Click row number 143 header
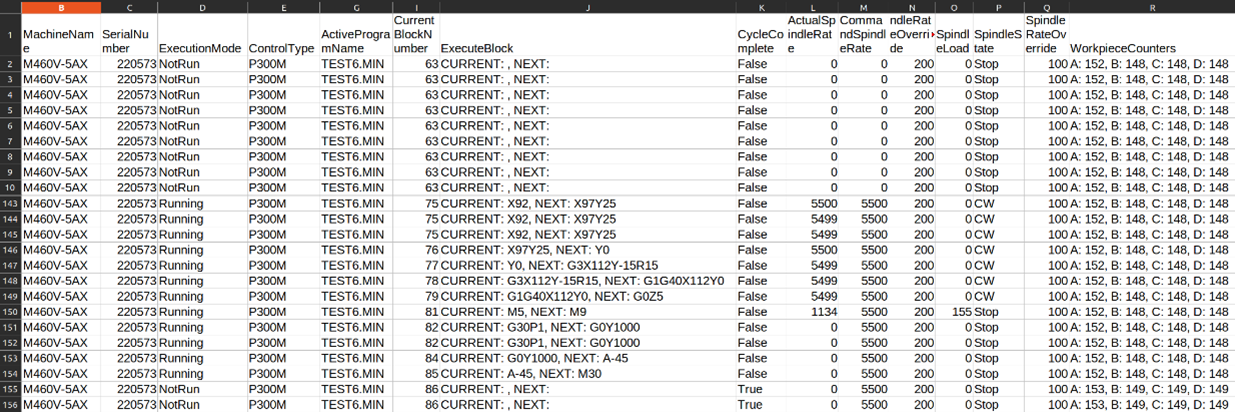The width and height of the screenshot is (1235, 412). click(x=10, y=203)
